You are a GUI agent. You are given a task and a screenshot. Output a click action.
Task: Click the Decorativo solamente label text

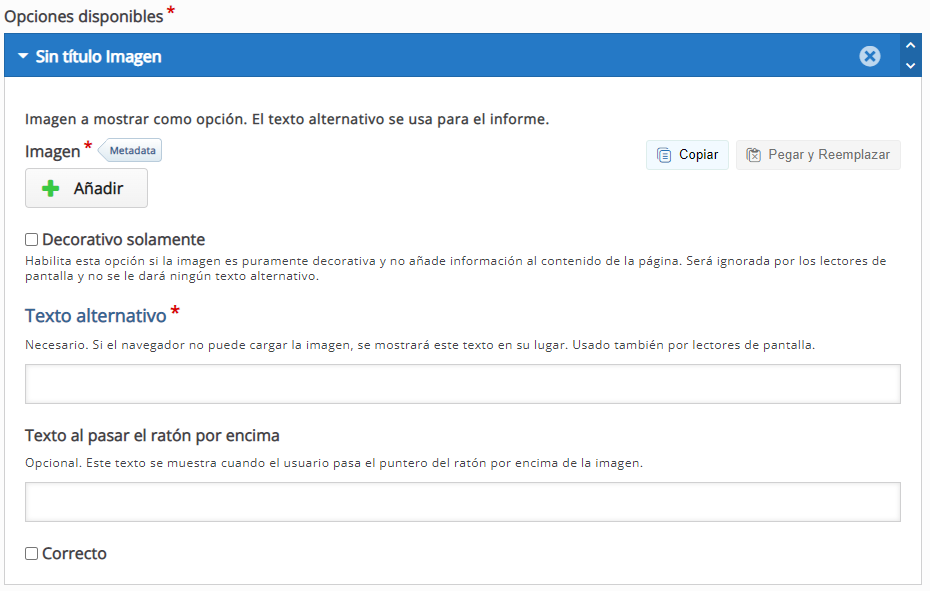tap(123, 240)
